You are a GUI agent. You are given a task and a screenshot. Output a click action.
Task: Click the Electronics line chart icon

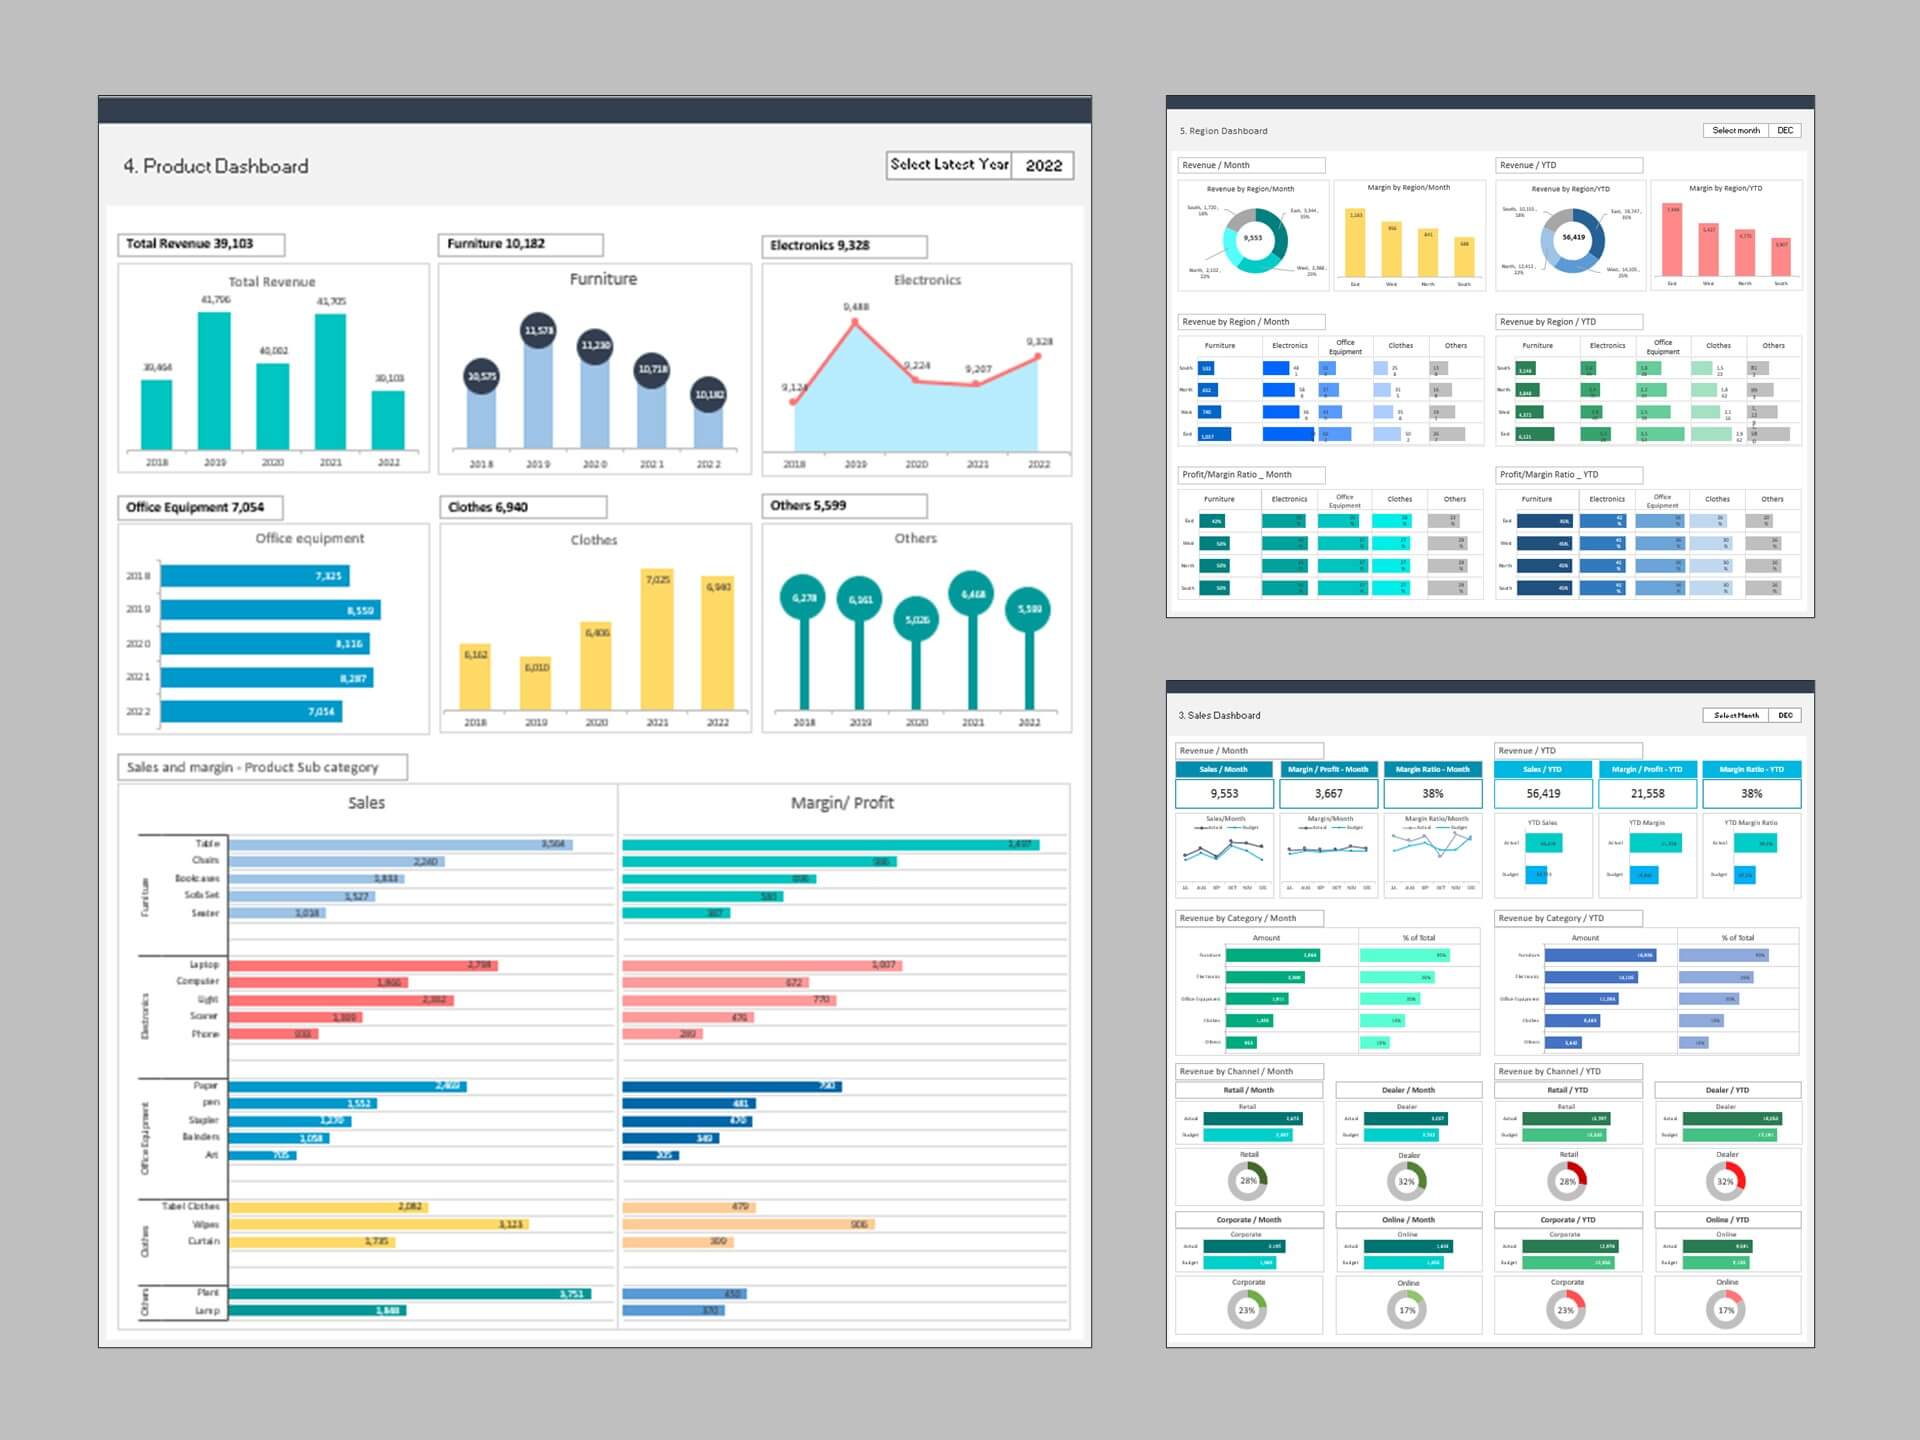(x=927, y=363)
